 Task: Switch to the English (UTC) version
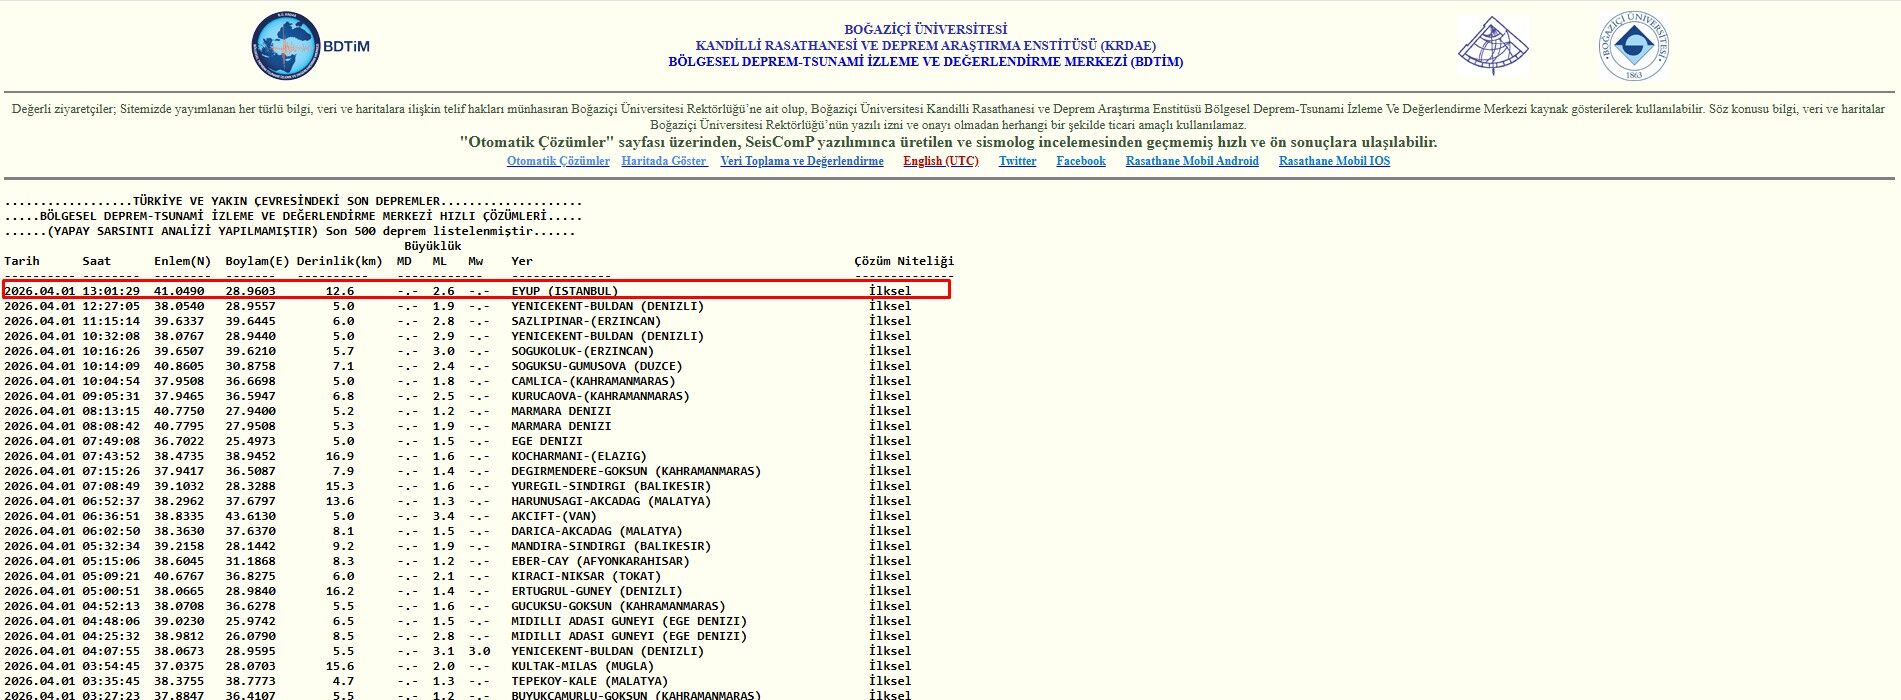pos(940,161)
